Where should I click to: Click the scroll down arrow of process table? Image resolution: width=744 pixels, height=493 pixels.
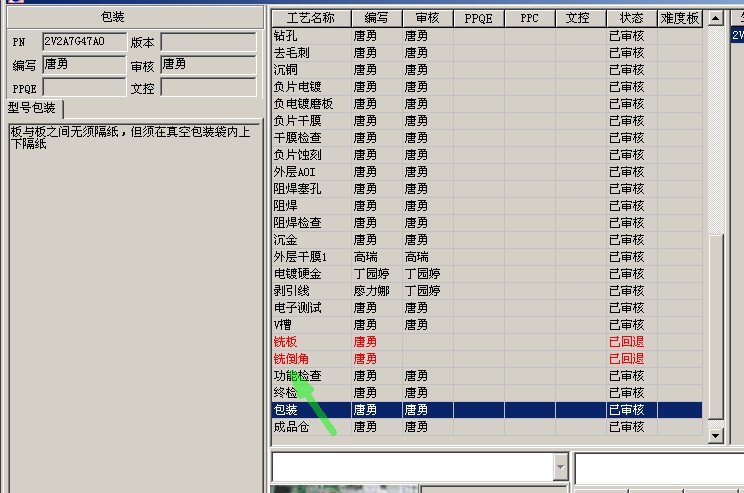tap(716, 436)
